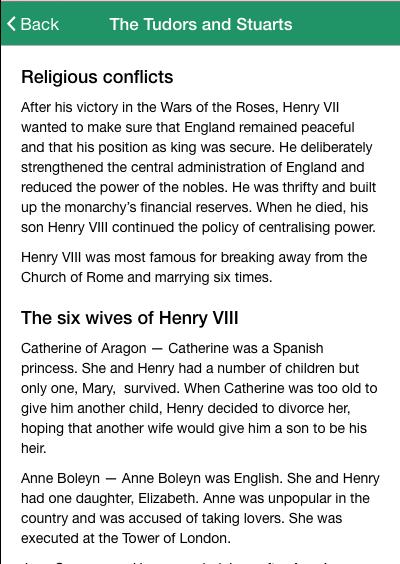
Task: Click the Henry VII name in the first paragraph
Action: [310, 107]
